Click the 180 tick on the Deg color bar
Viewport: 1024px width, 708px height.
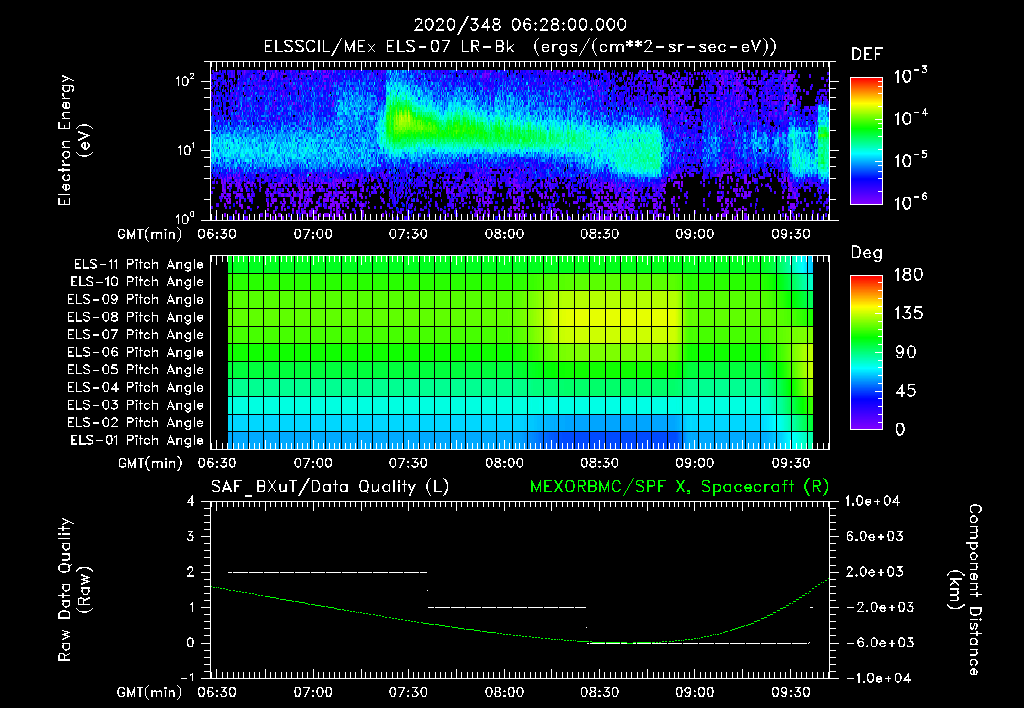[909, 275]
